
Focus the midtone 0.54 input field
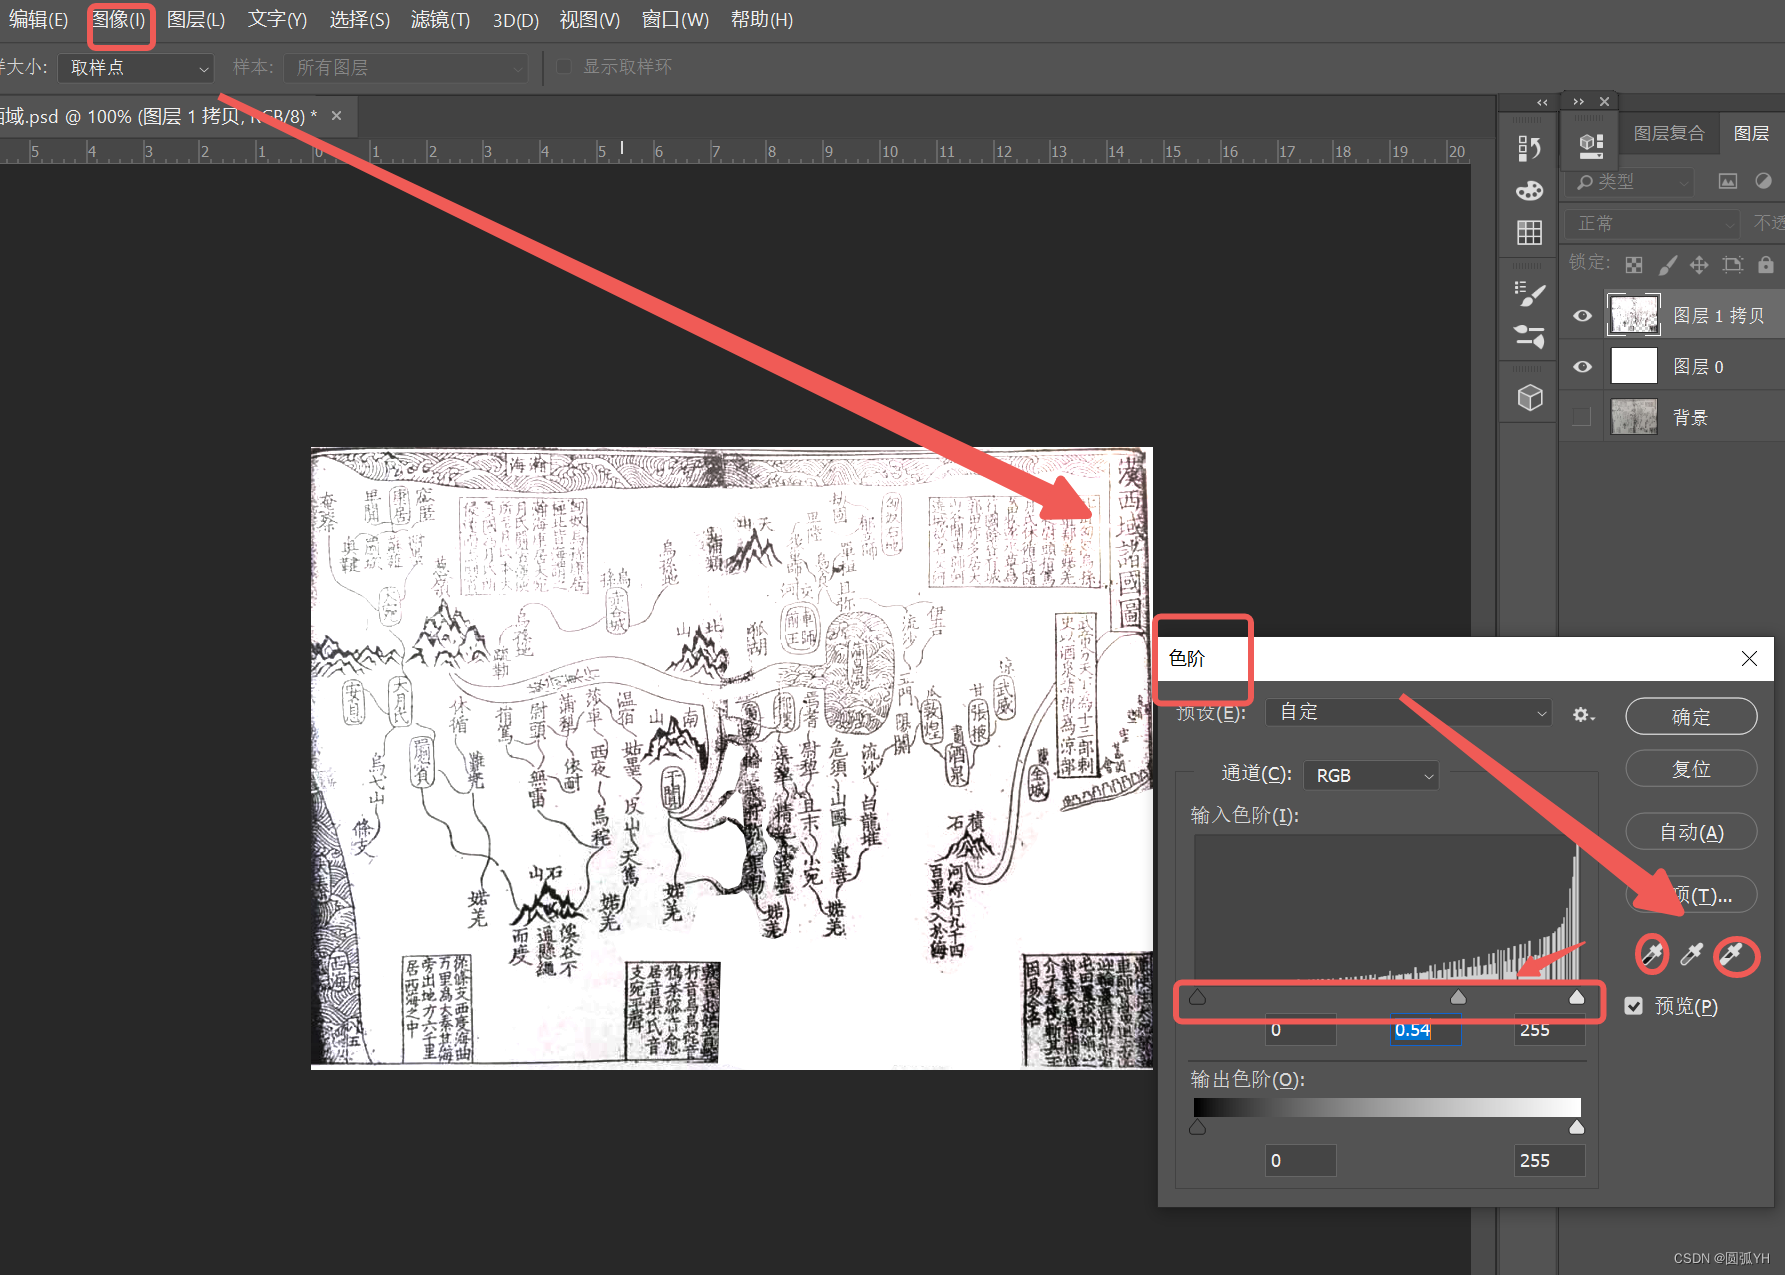tap(1426, 1030)
